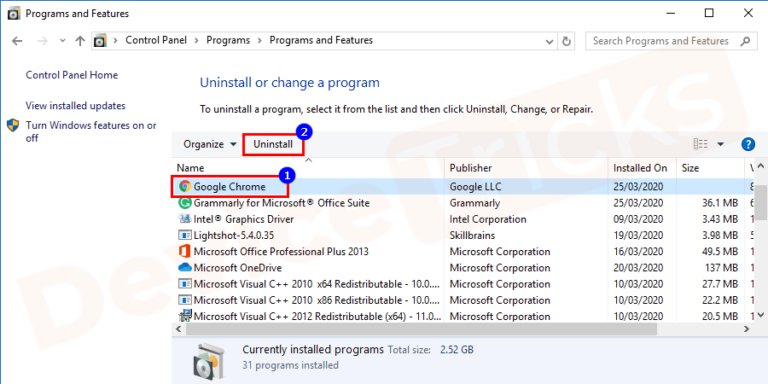The height and width of the screenshot is (384, 768).
Task: Select the Microsoft OneDrive cloud icon
Action: pyautogui.click(x=185, y=268)
